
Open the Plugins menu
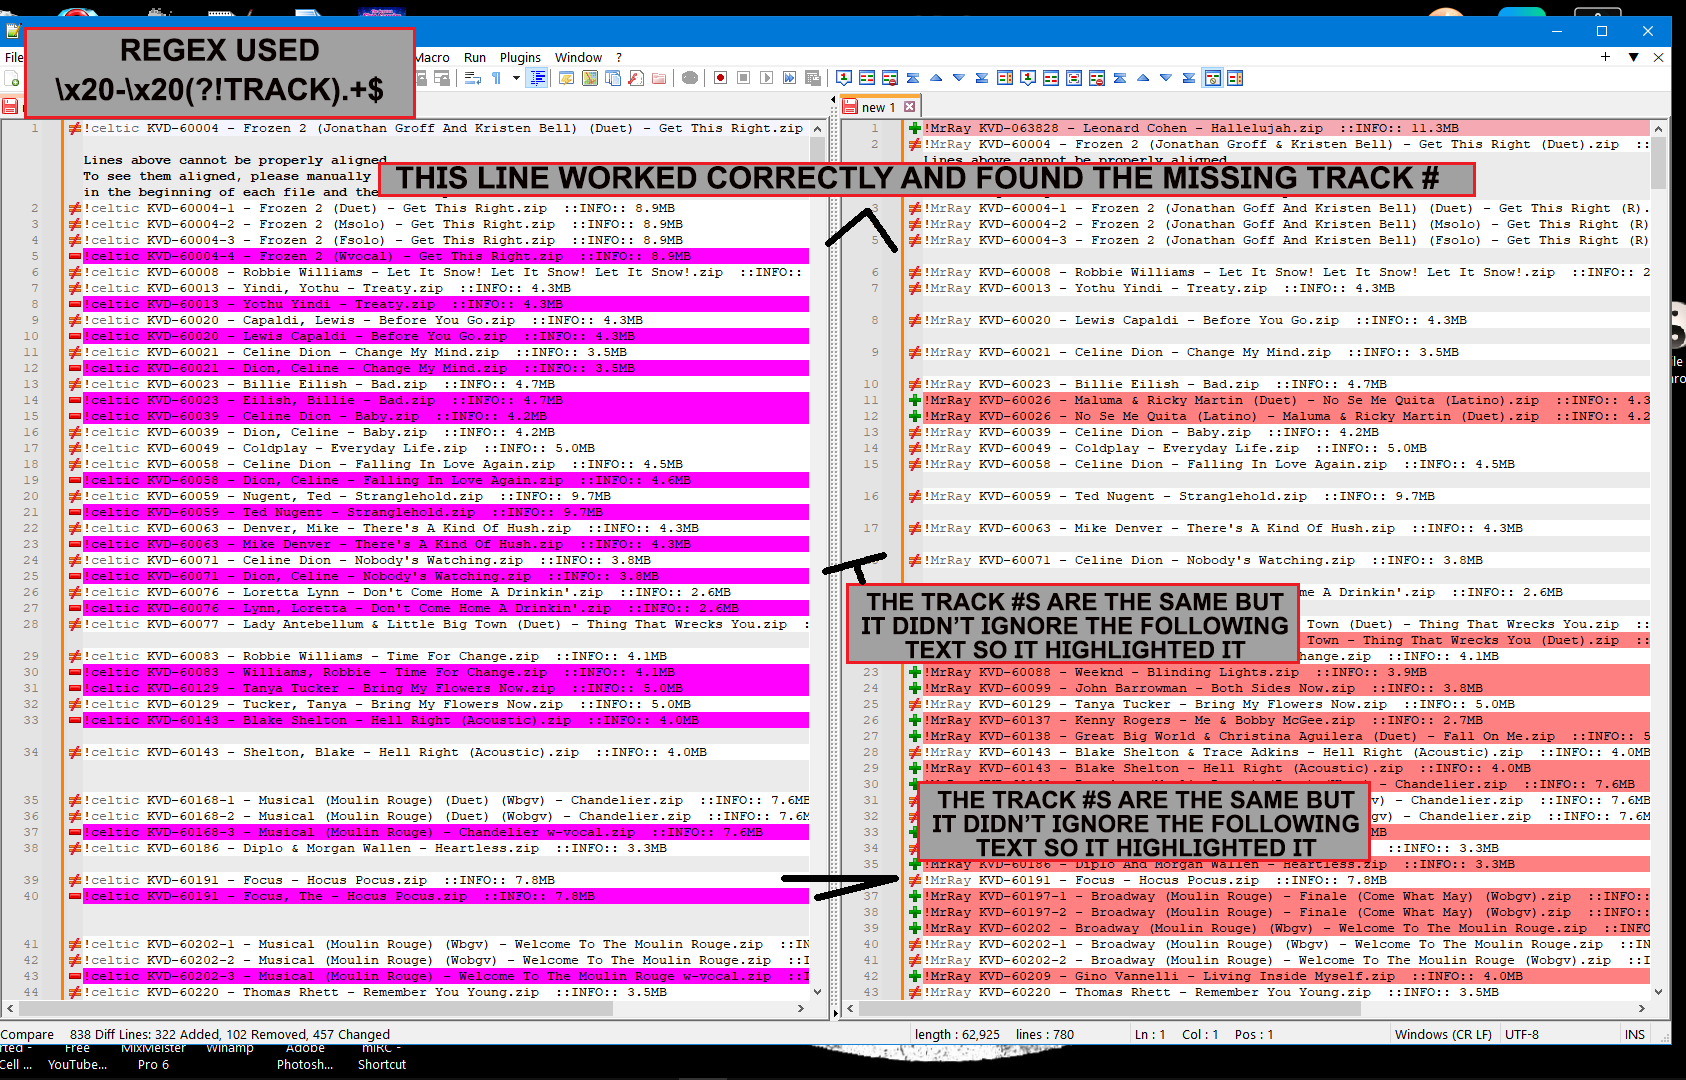[x=520, y=57]
